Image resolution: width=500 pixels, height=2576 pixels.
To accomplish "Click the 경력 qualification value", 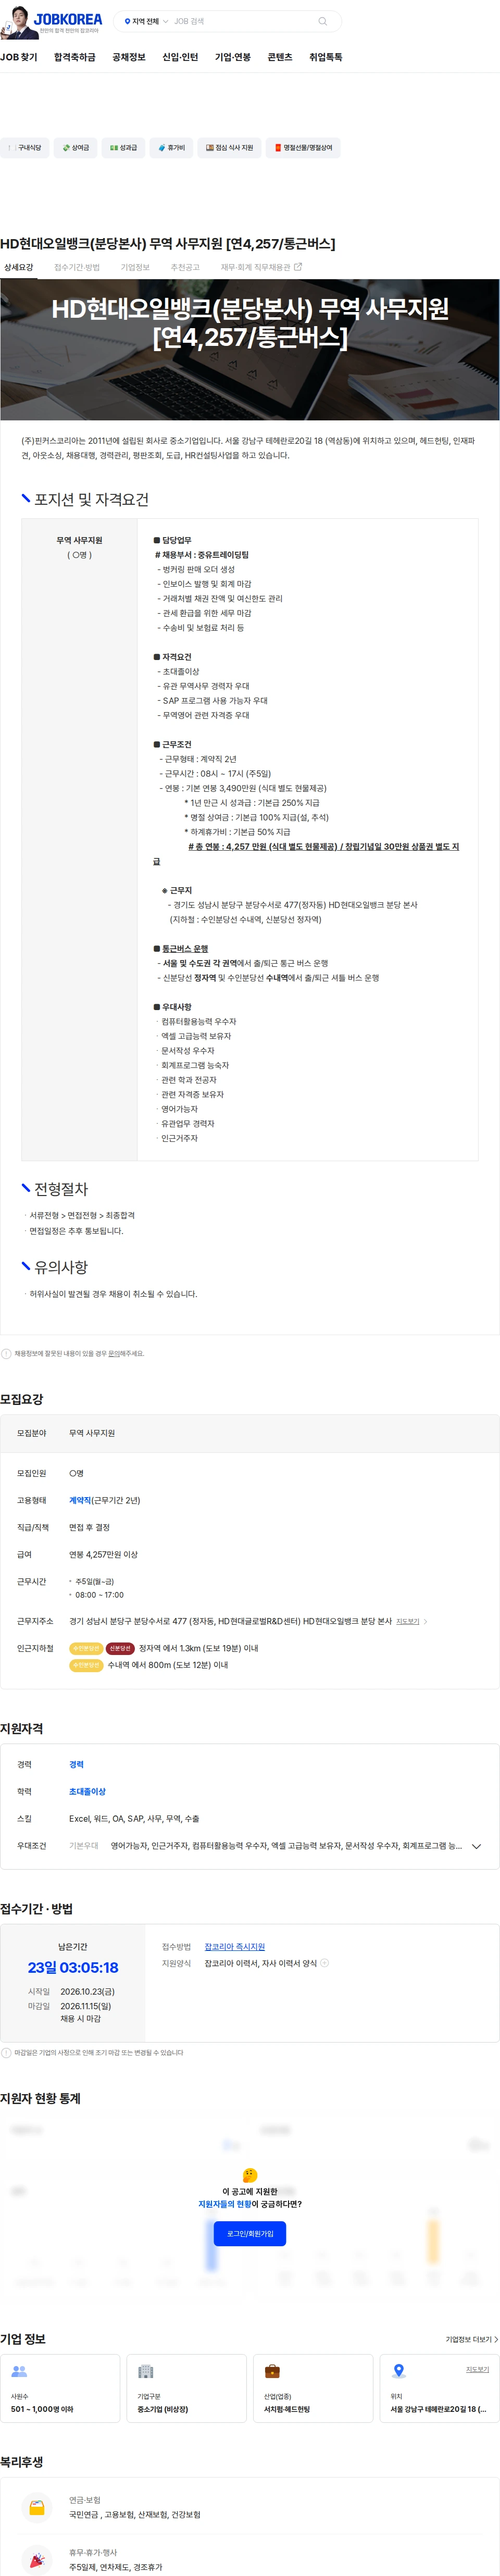I will tap(76, 1764).
